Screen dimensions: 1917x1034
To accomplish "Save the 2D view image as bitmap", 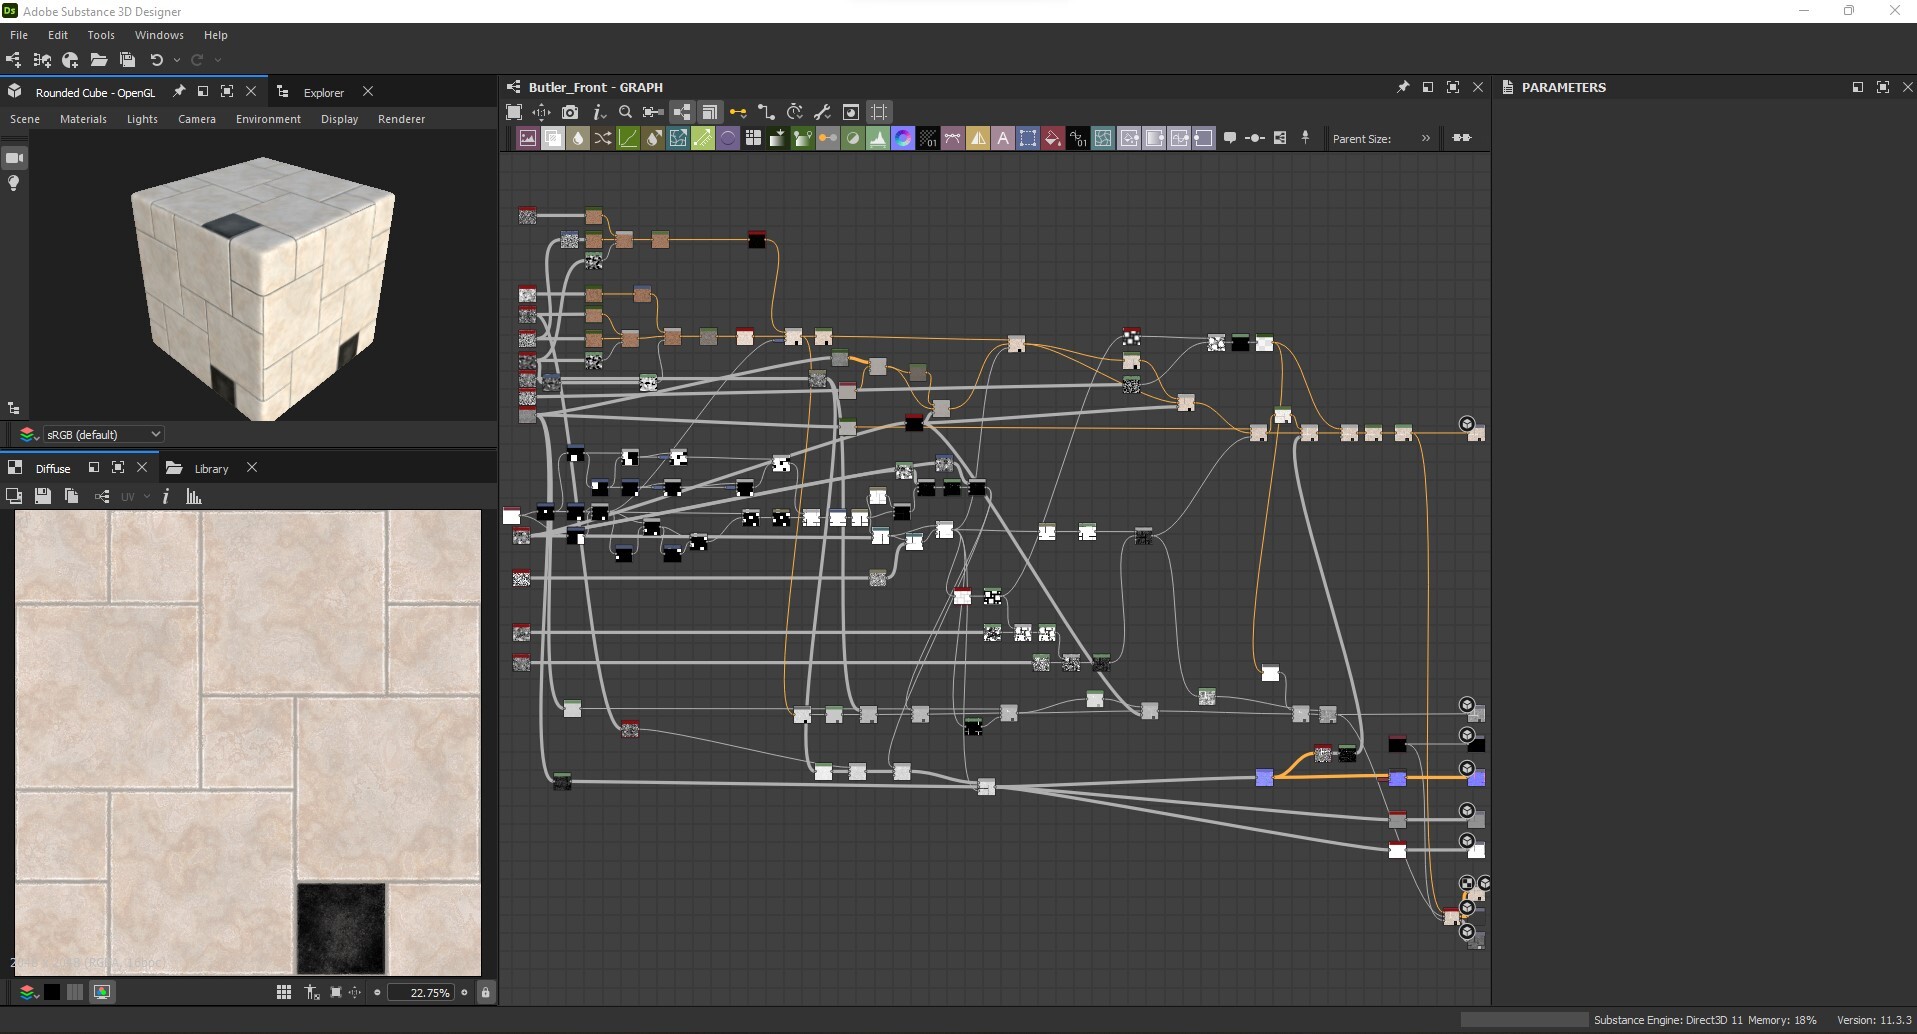I will click(42, 496).
